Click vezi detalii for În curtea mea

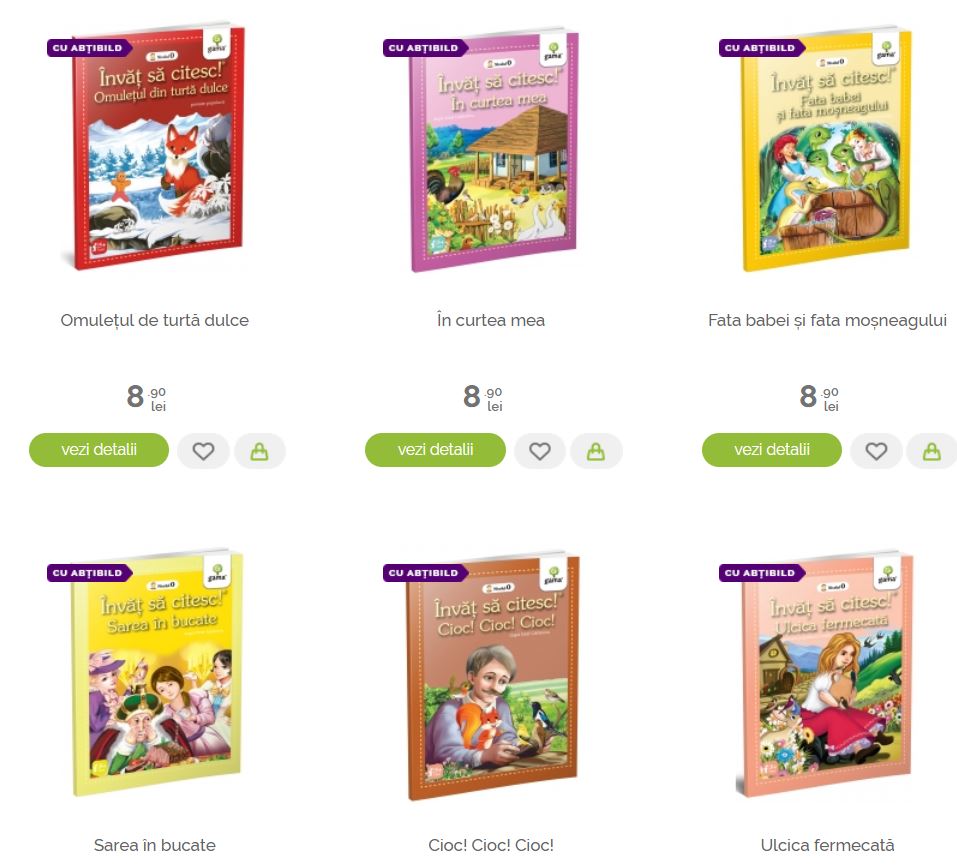coord(435,450)
